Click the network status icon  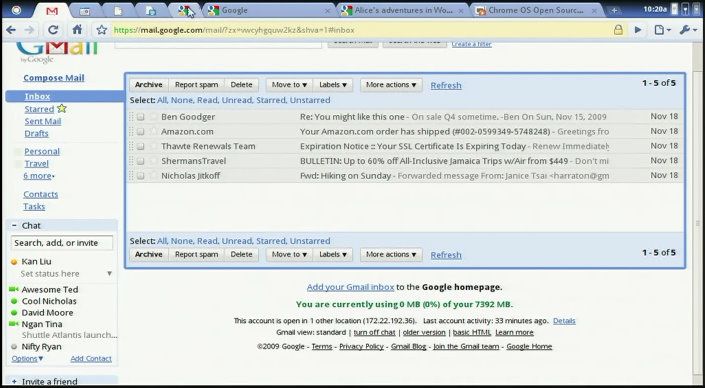tap(685, 9)
